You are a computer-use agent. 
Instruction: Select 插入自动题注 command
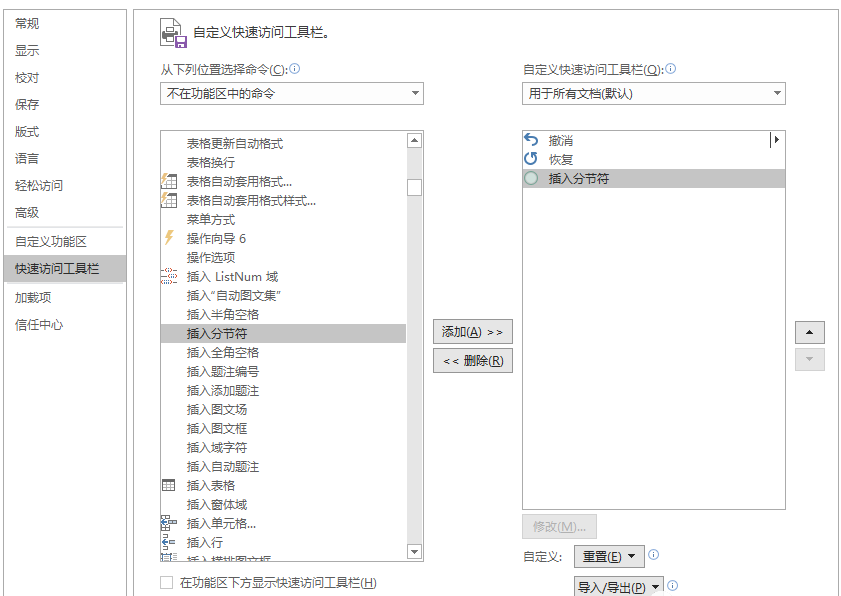point(283,467)
